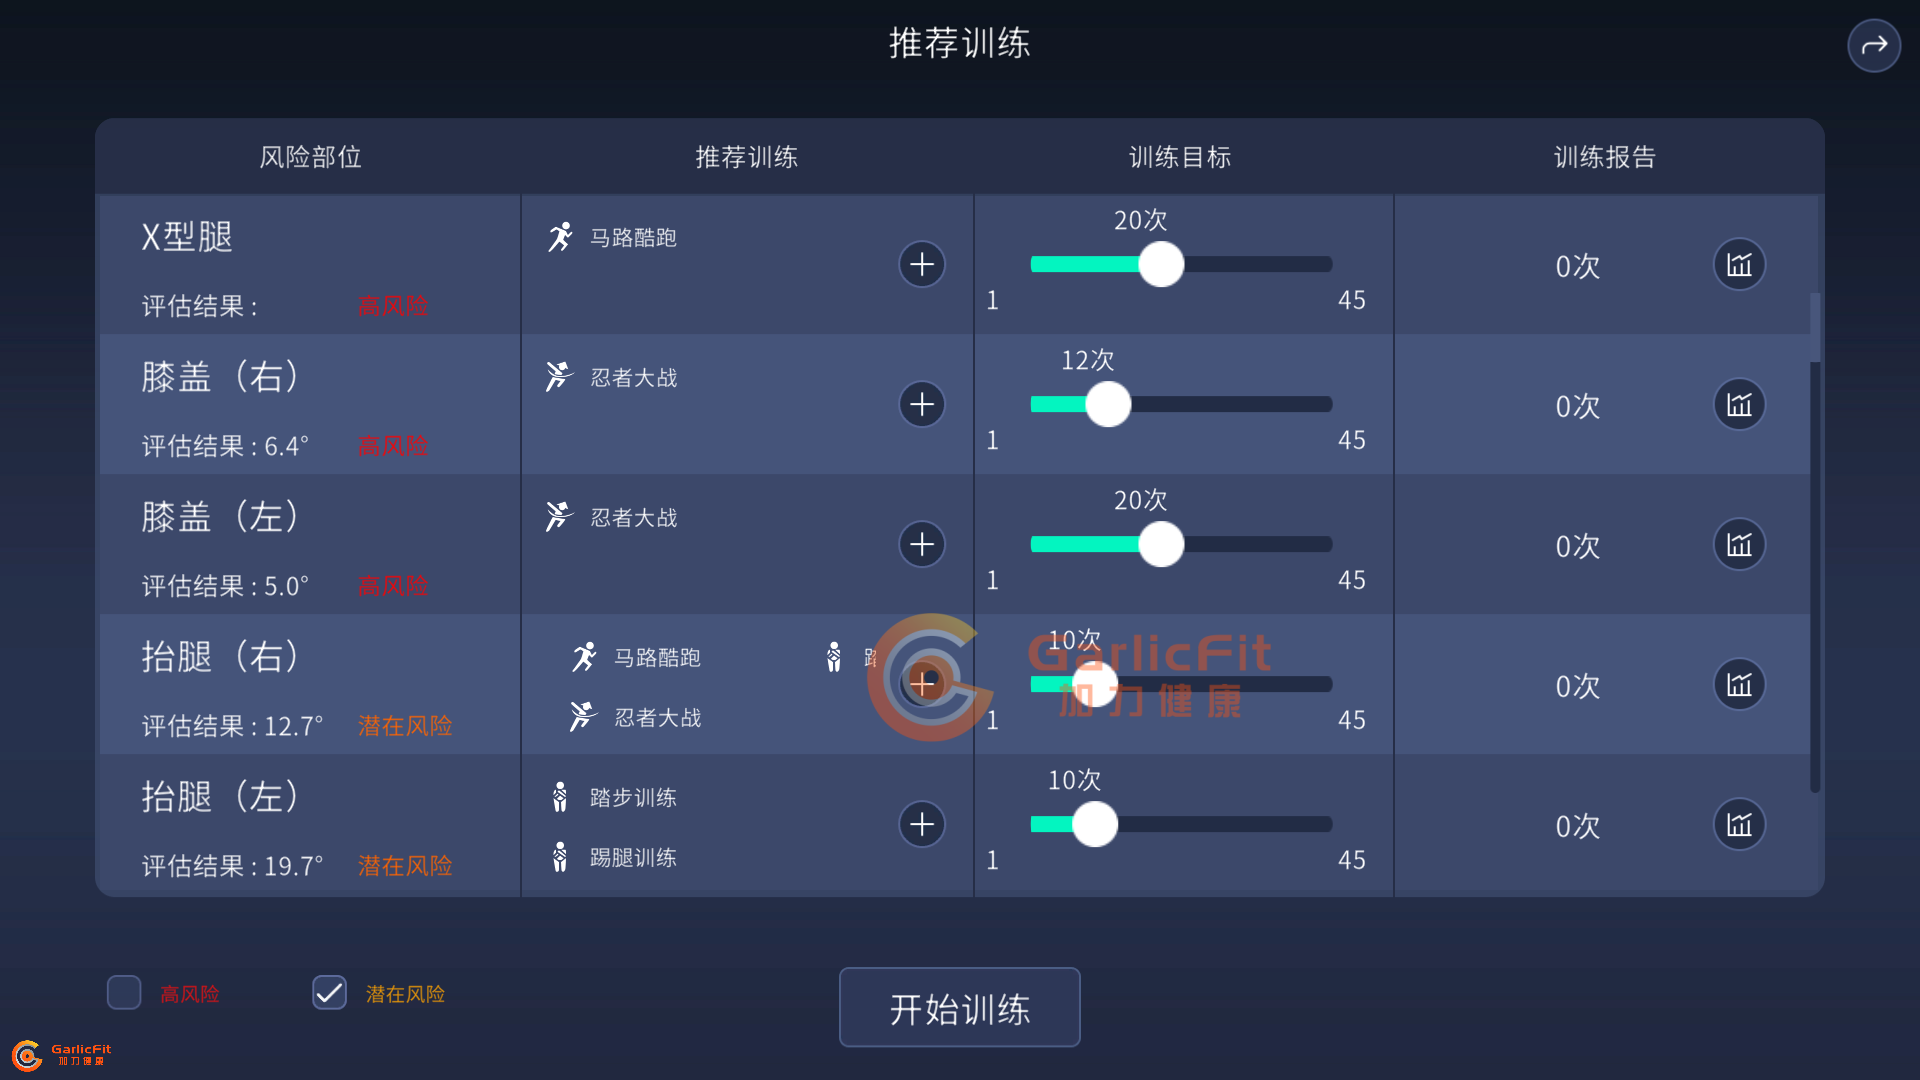This screenshot has height=1080, width=1920.
Task: Select 踢腿训练 in the 抬腿（左）row
Action: pos(632,858)
